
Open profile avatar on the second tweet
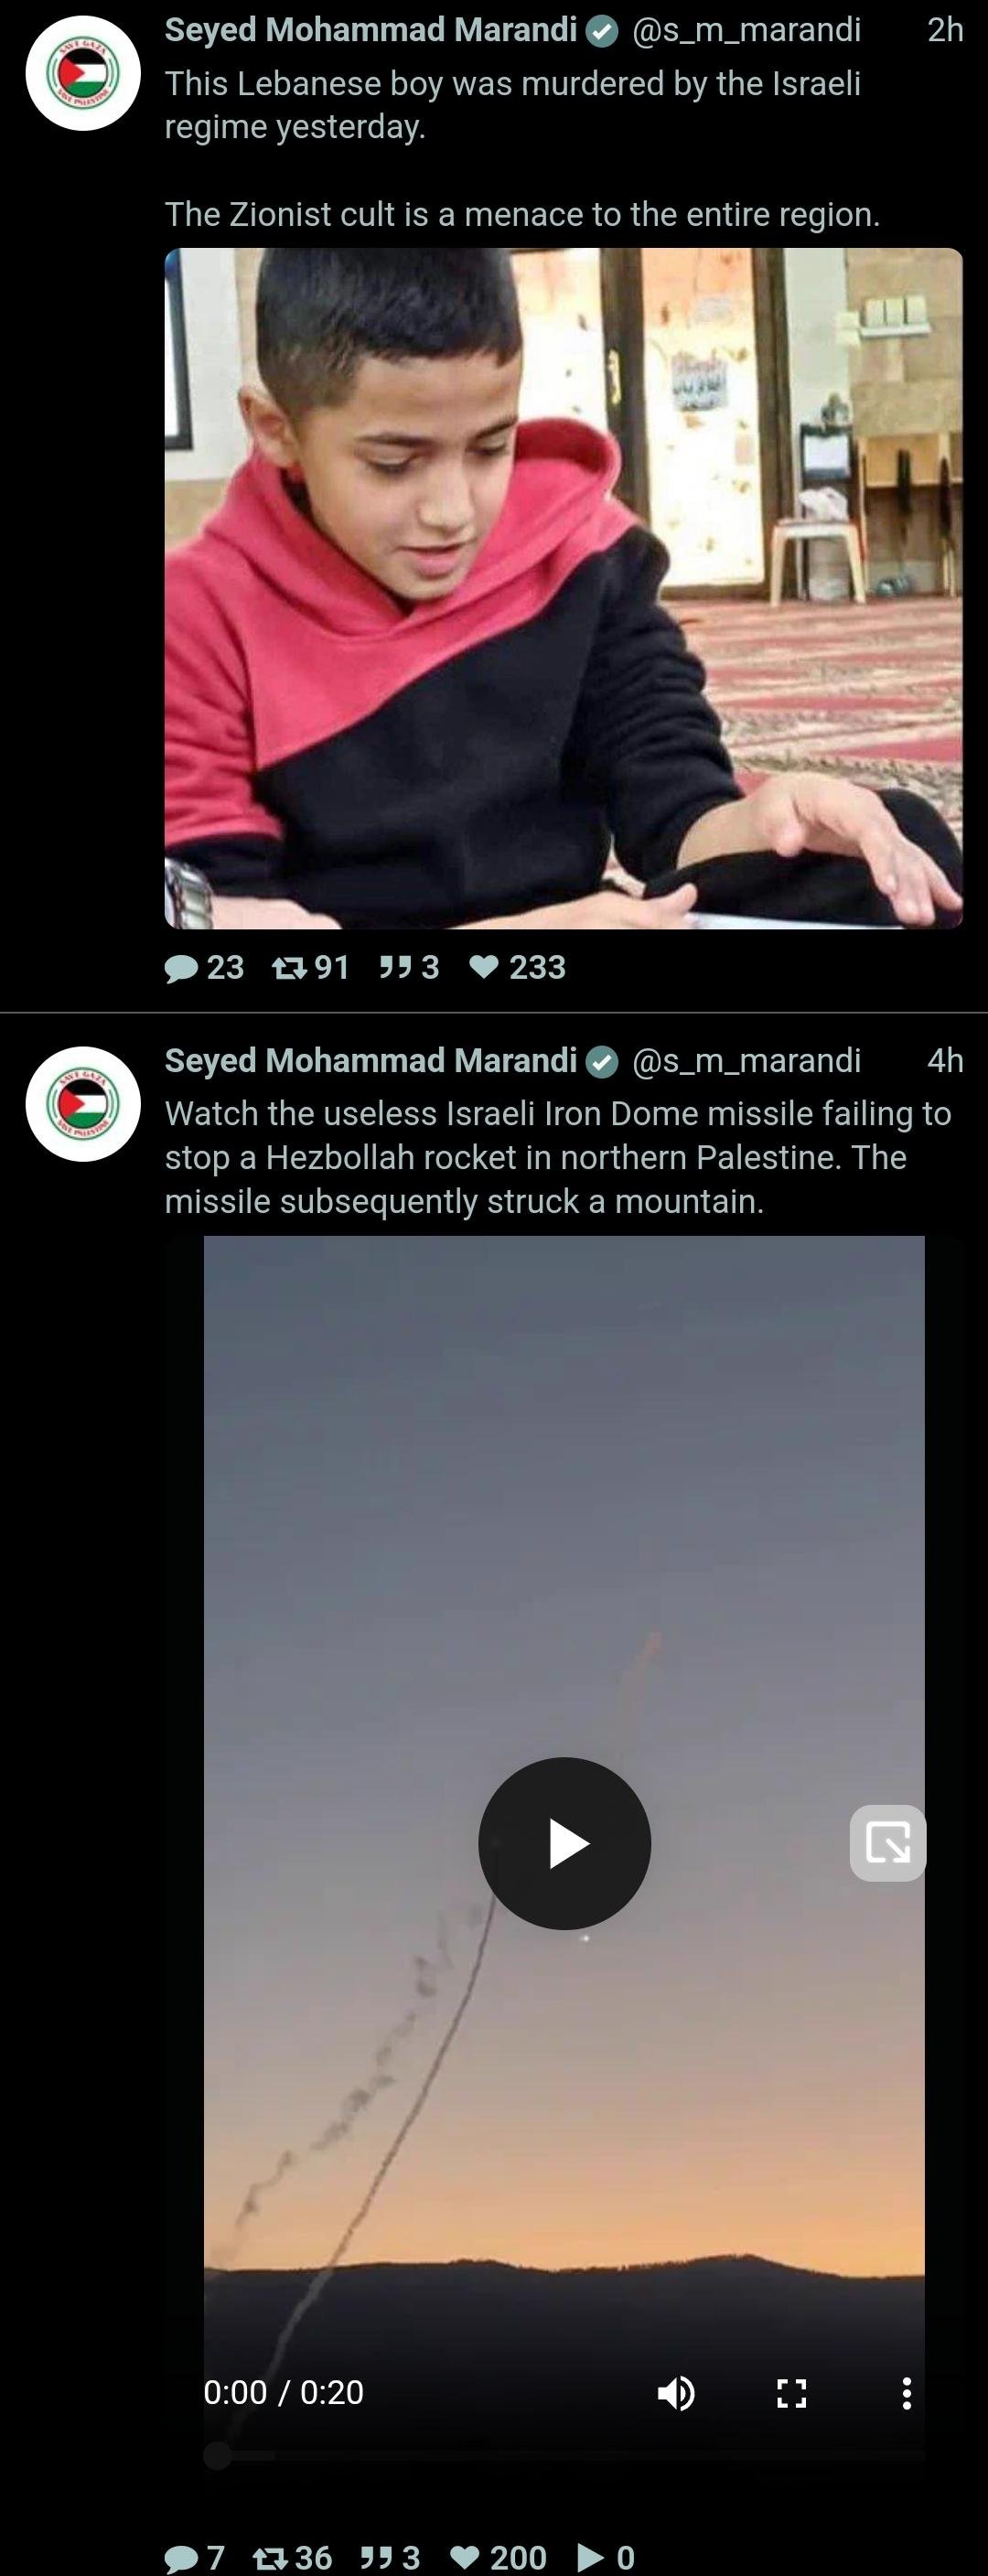point(83,1104)
